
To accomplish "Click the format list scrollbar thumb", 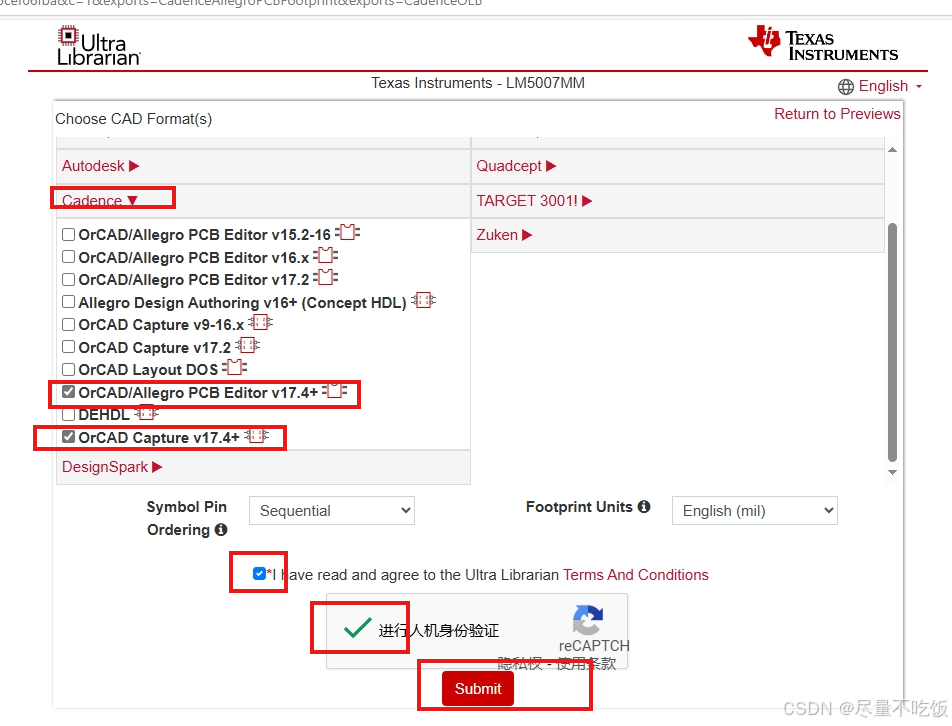I will pos(892,342).
